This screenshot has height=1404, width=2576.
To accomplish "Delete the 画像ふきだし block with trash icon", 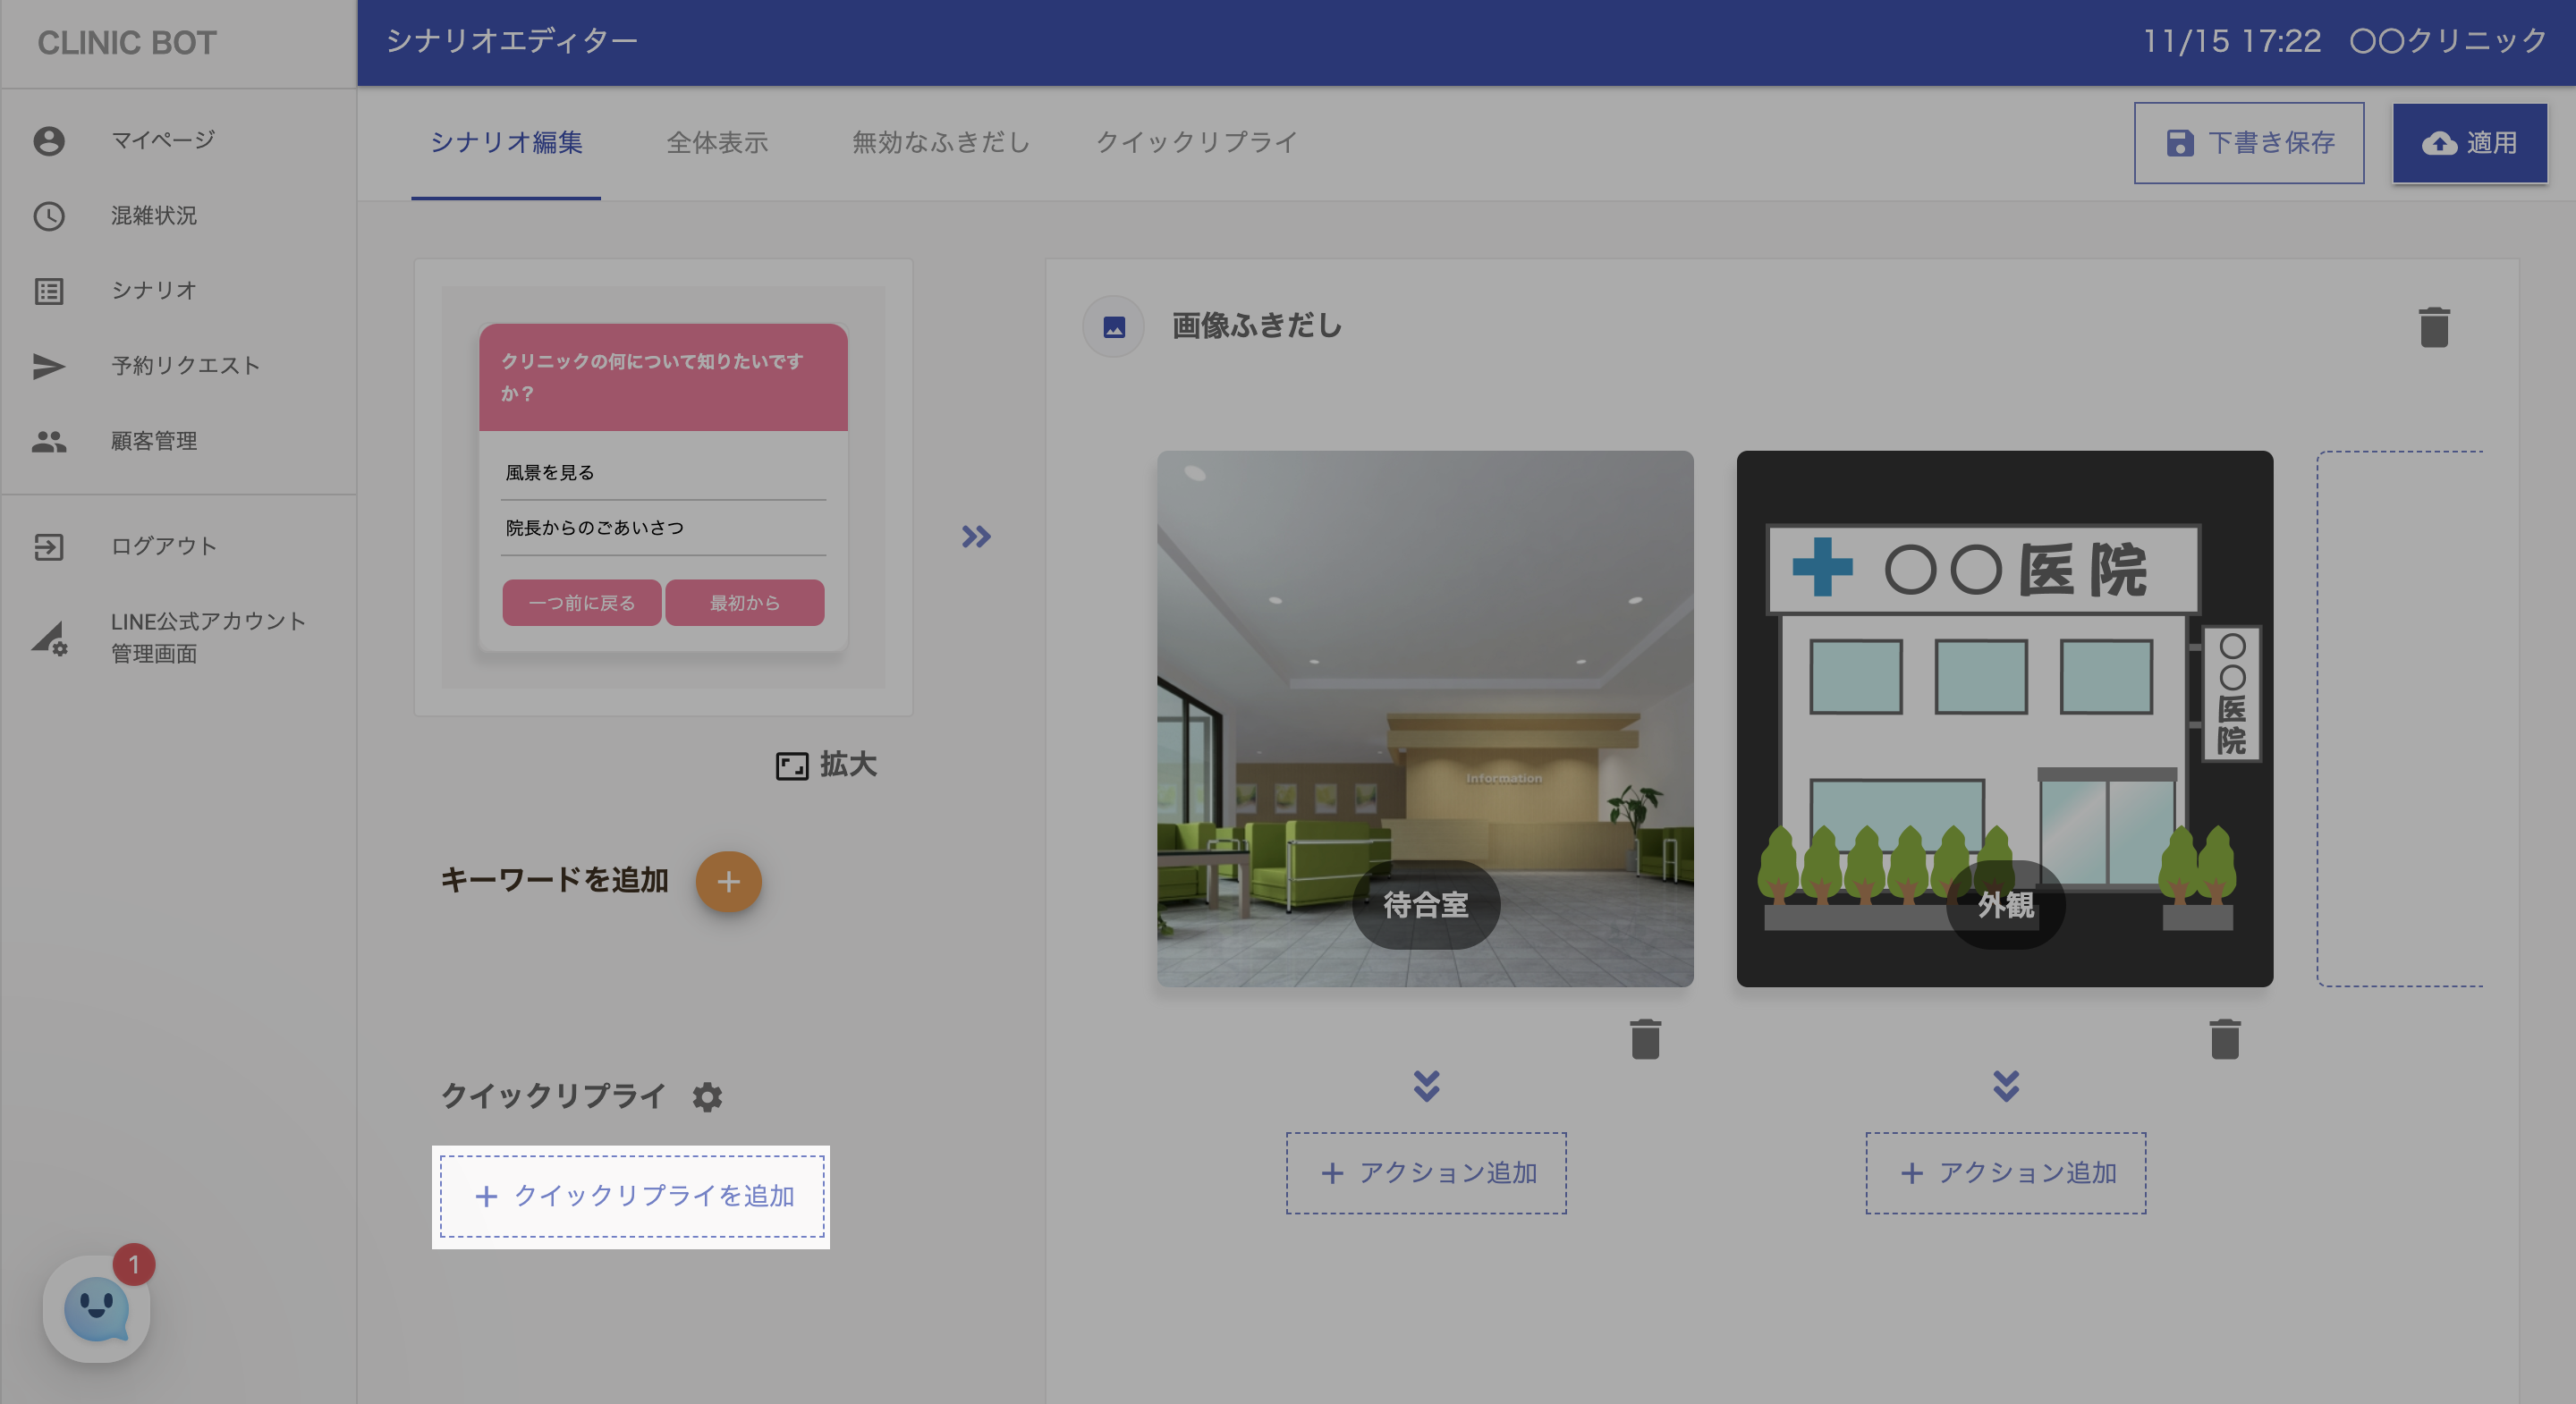I will (2433, 327).
